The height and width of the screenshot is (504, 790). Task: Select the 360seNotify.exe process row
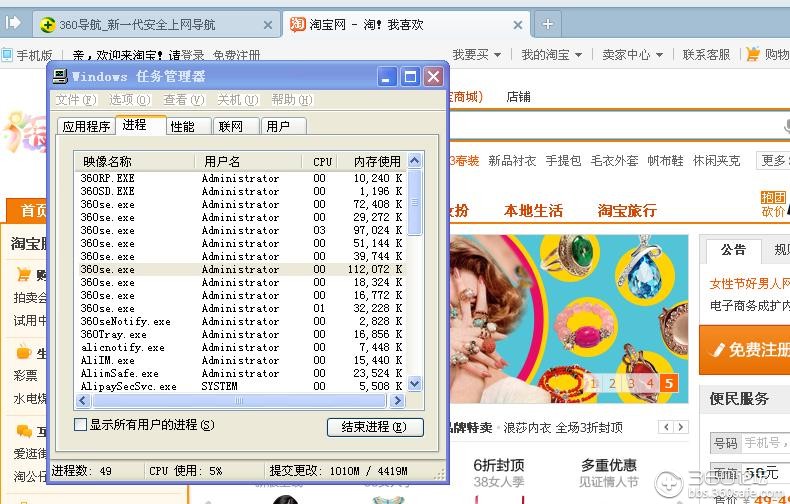[x=241, y=321]
